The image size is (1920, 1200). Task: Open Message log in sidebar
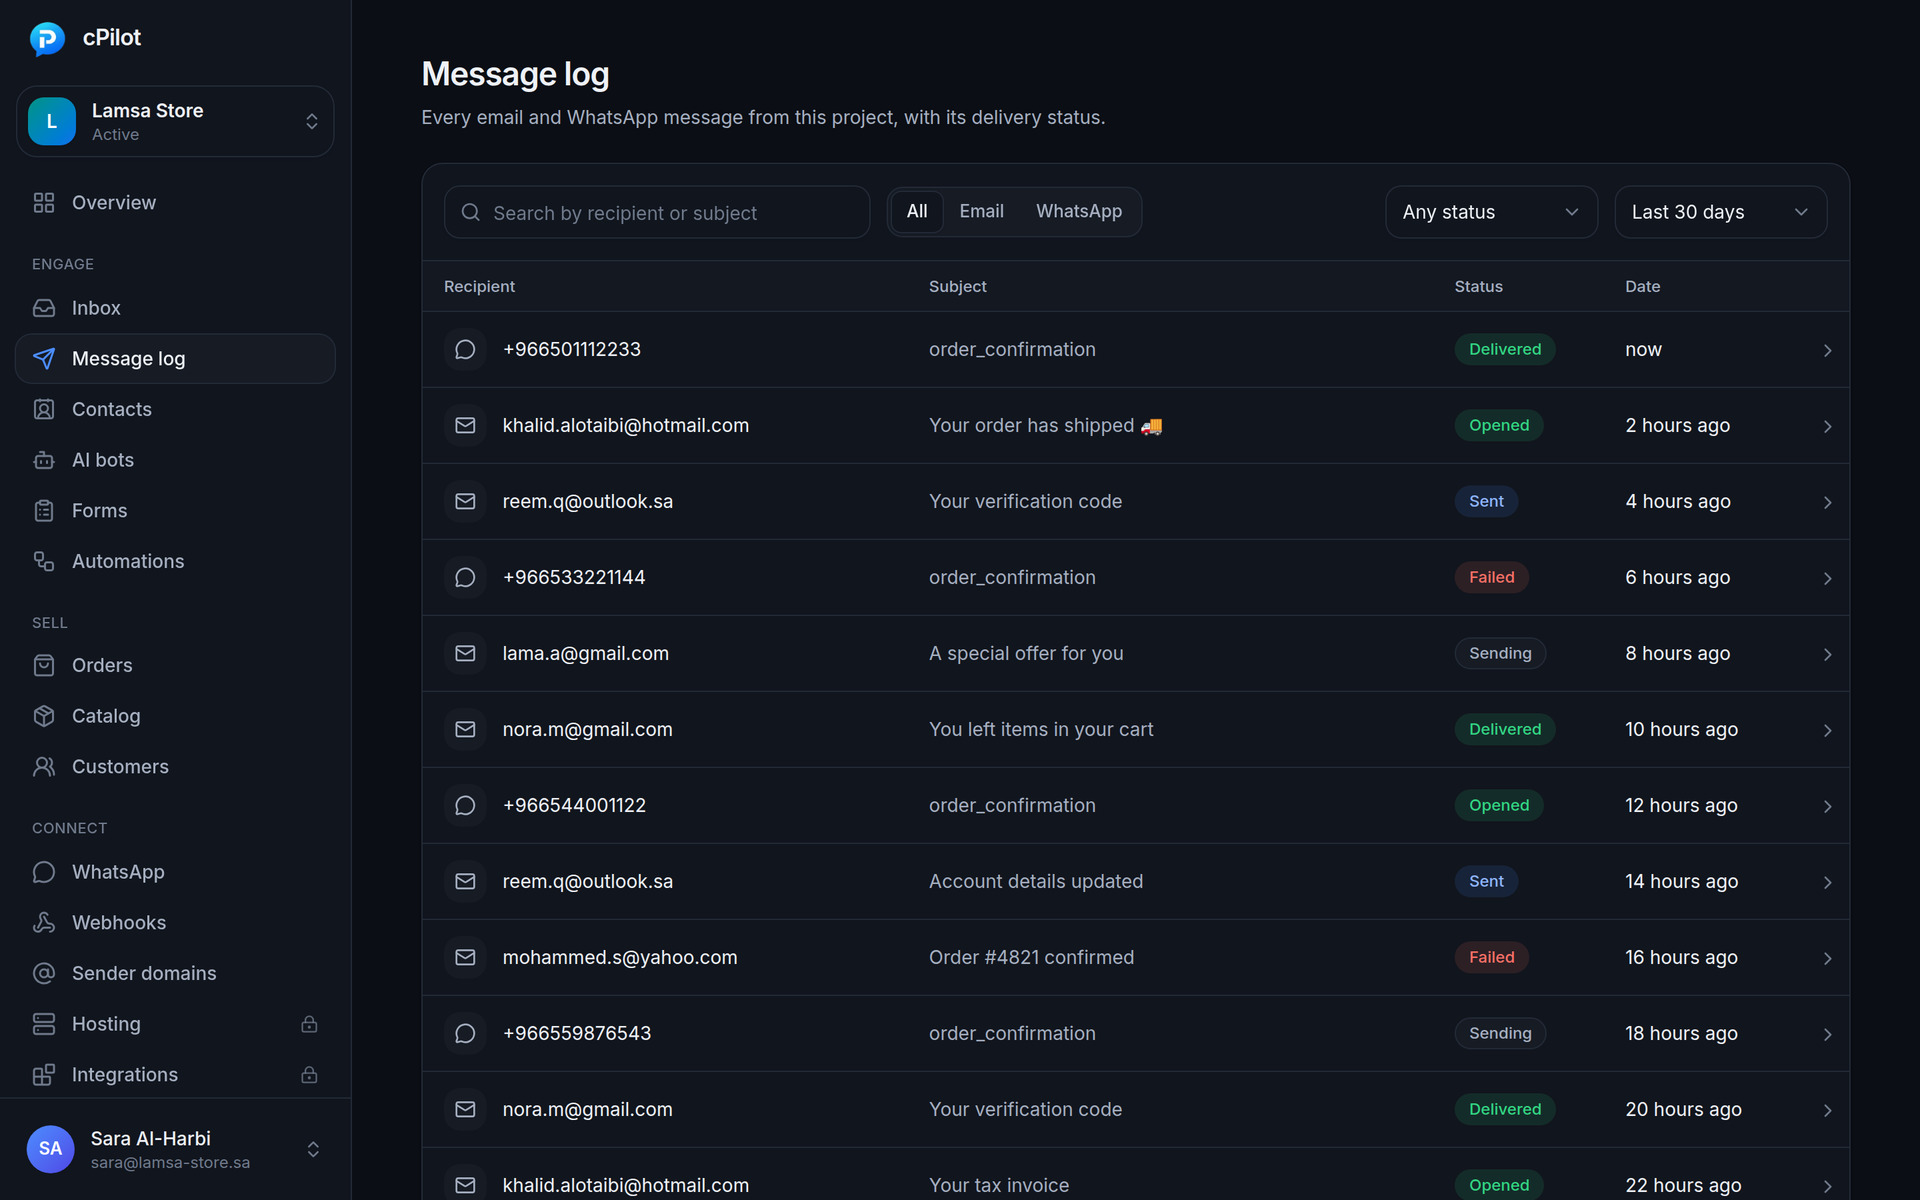(x=175, y=359)
